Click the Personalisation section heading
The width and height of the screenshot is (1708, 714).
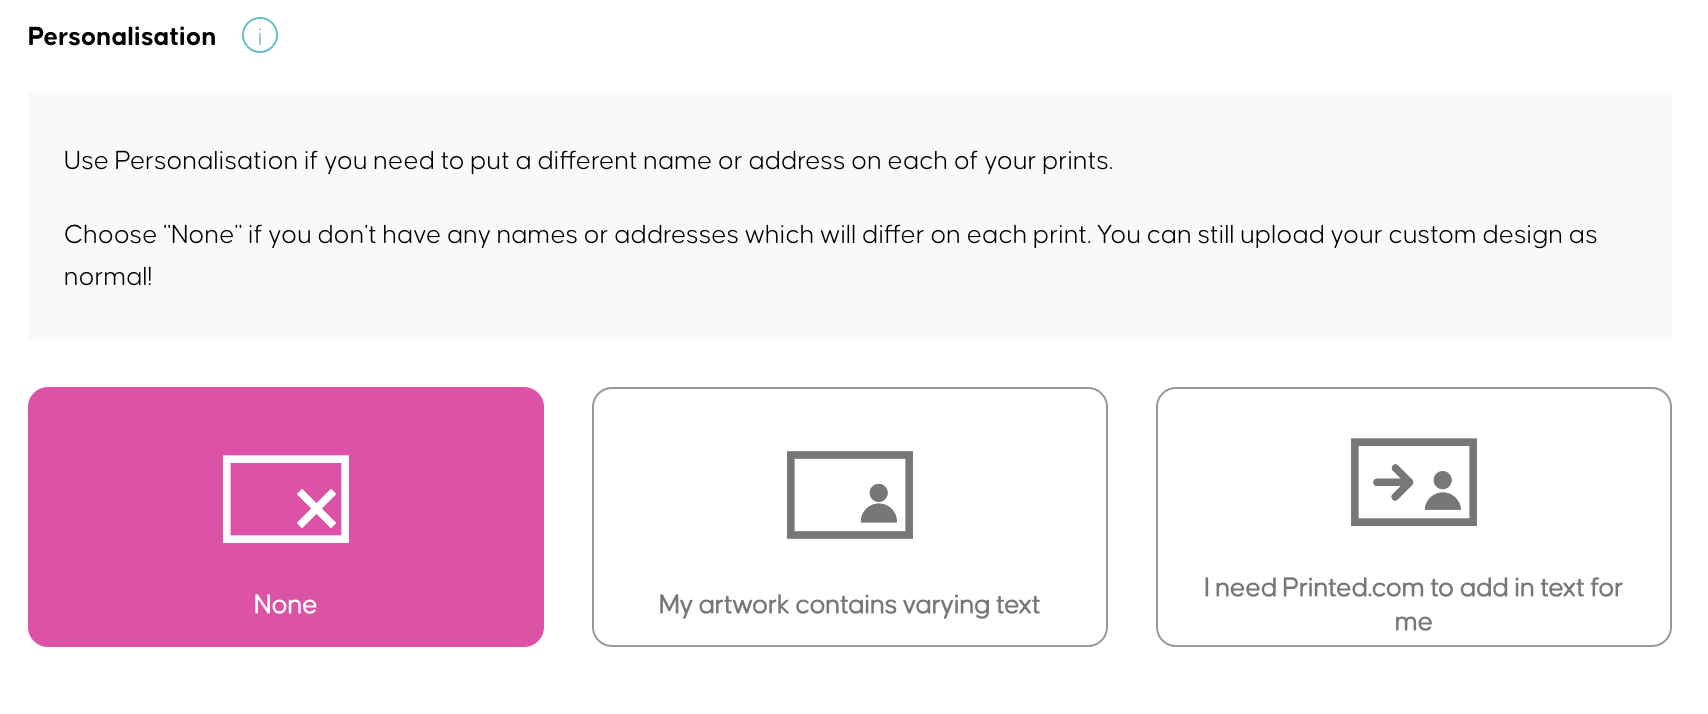pos(121,36)
